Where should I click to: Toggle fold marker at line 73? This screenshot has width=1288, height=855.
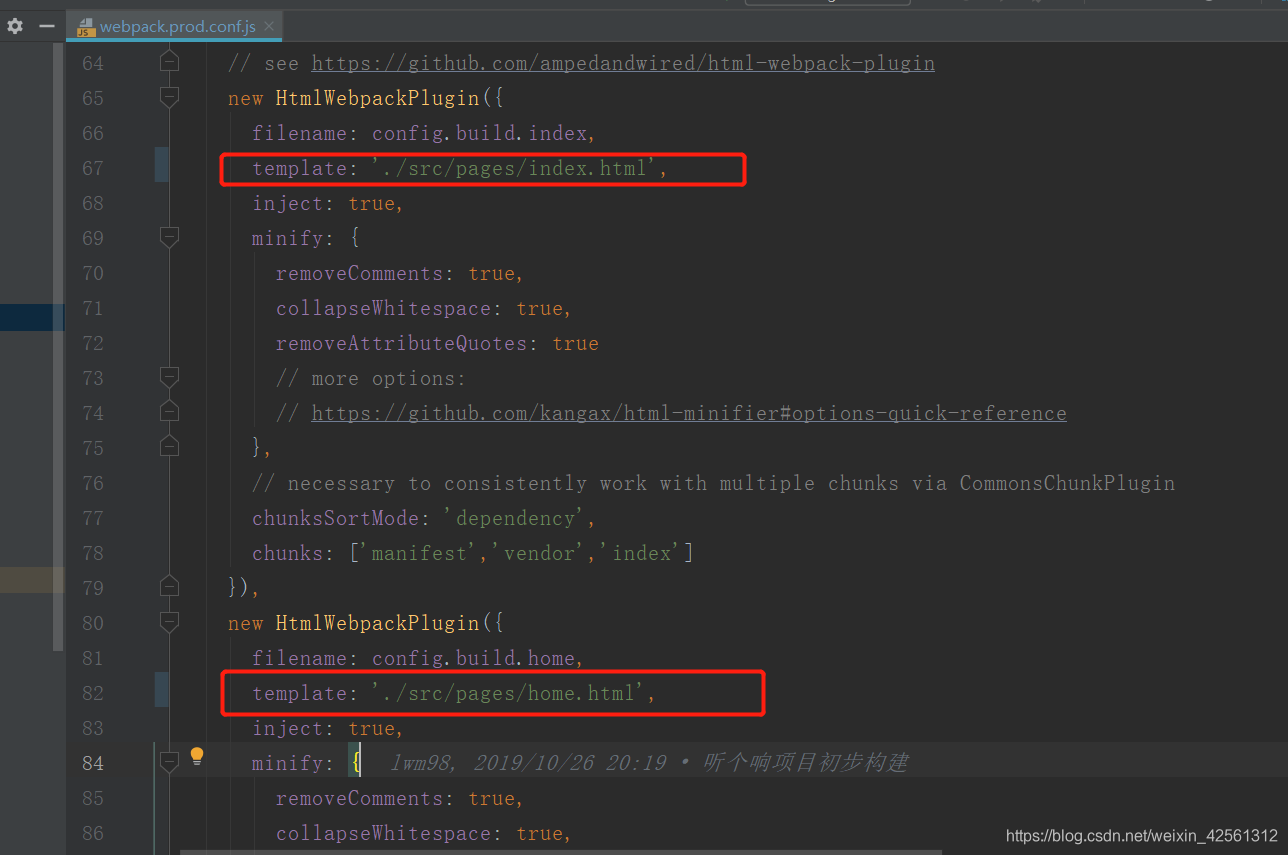pos(169,377)
